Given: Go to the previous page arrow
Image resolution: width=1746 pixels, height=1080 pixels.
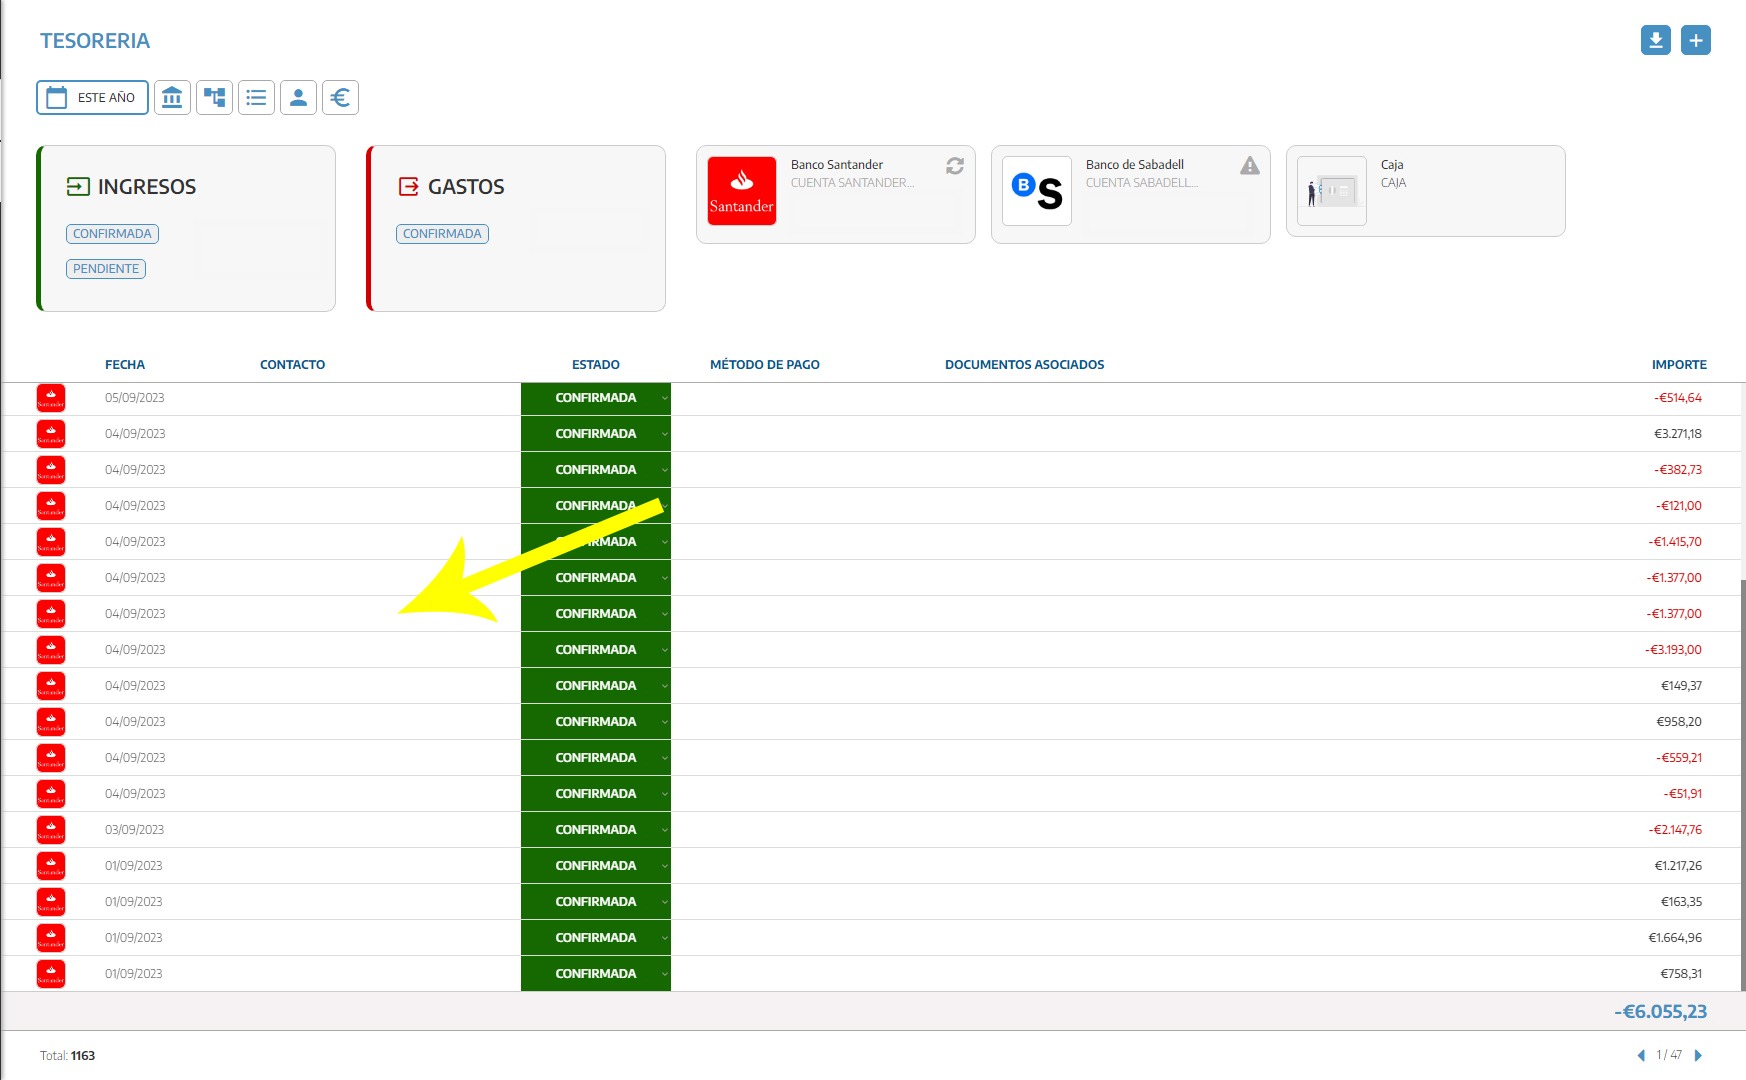Looking at the screenshot, I should click(x=1640, y=1055).
